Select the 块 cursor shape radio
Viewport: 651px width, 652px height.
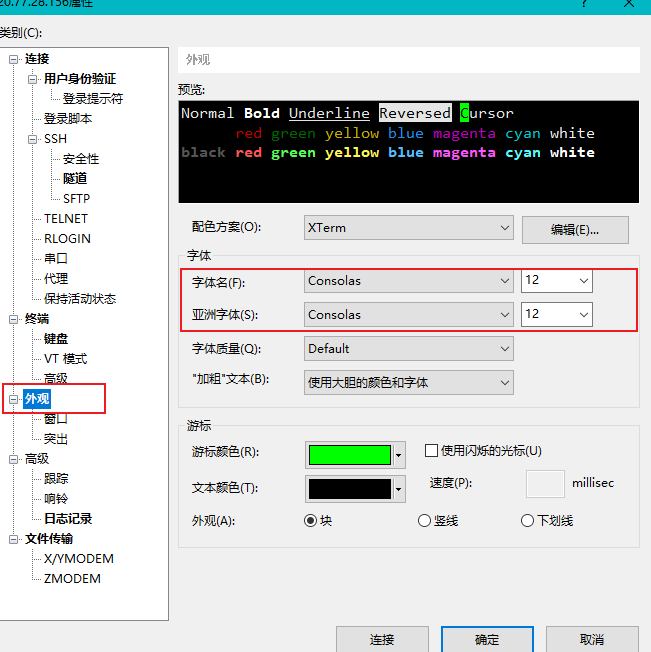[x=311, y=521]
